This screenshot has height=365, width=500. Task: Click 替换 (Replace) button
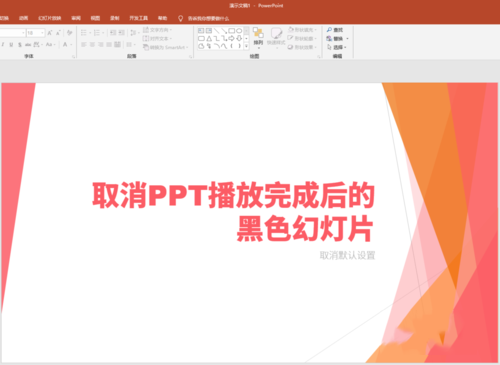pyautogui.click(x=337, y=39)
